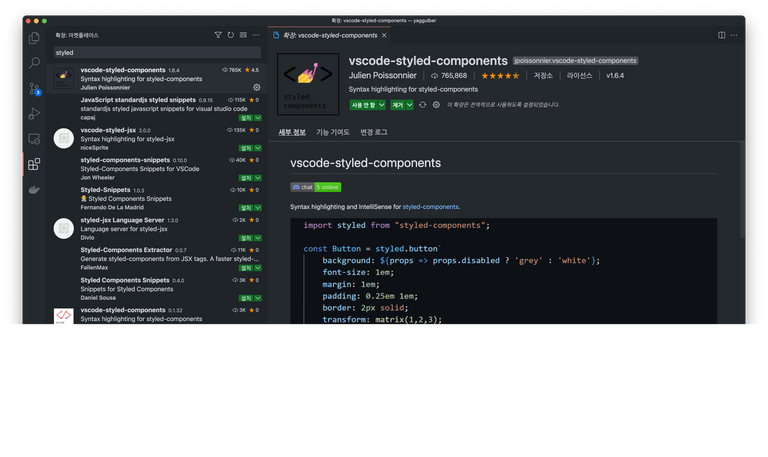Open the styled-components link in readme

431,207
